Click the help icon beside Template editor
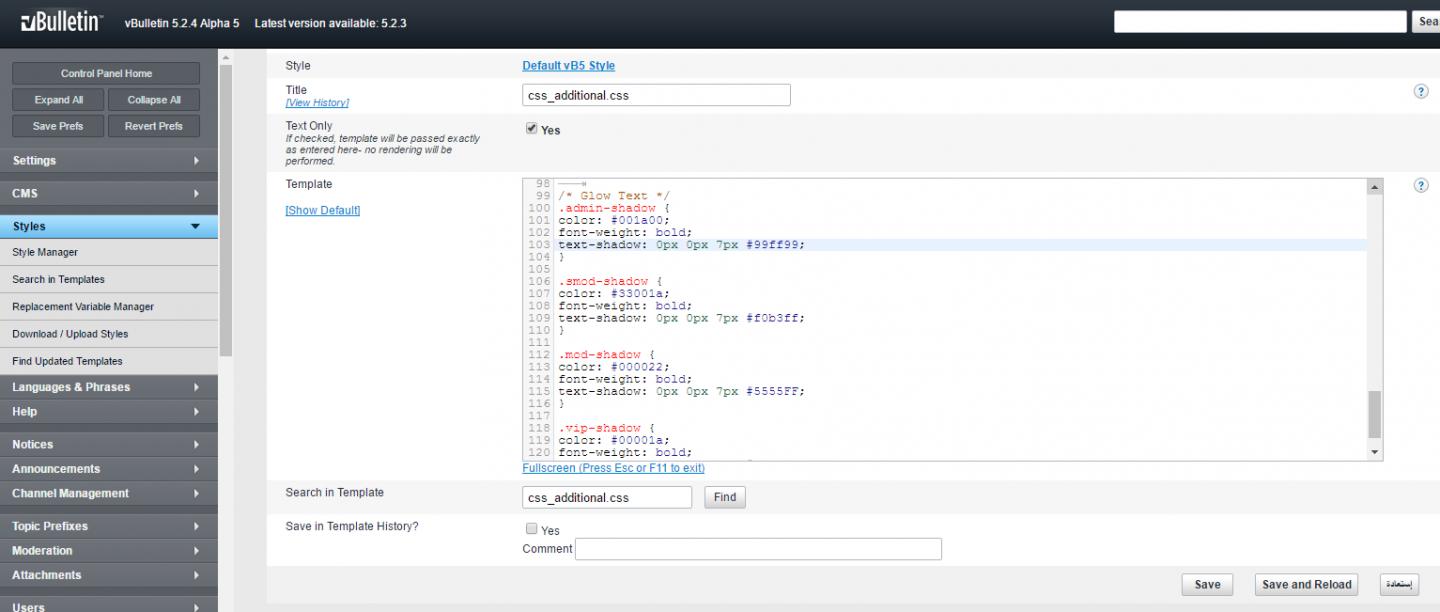1440x612 pixels. [1420, 186]
